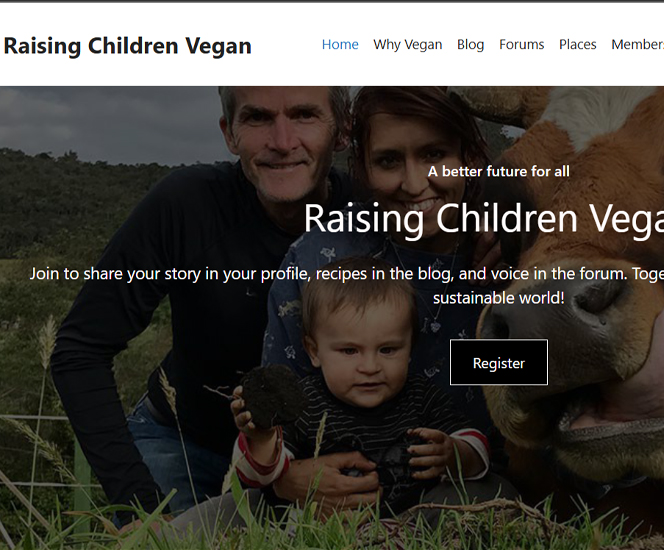Select the 'A better future for all' tagline
This screenshot has height=550, width=664.
click(x=498, y=171)
